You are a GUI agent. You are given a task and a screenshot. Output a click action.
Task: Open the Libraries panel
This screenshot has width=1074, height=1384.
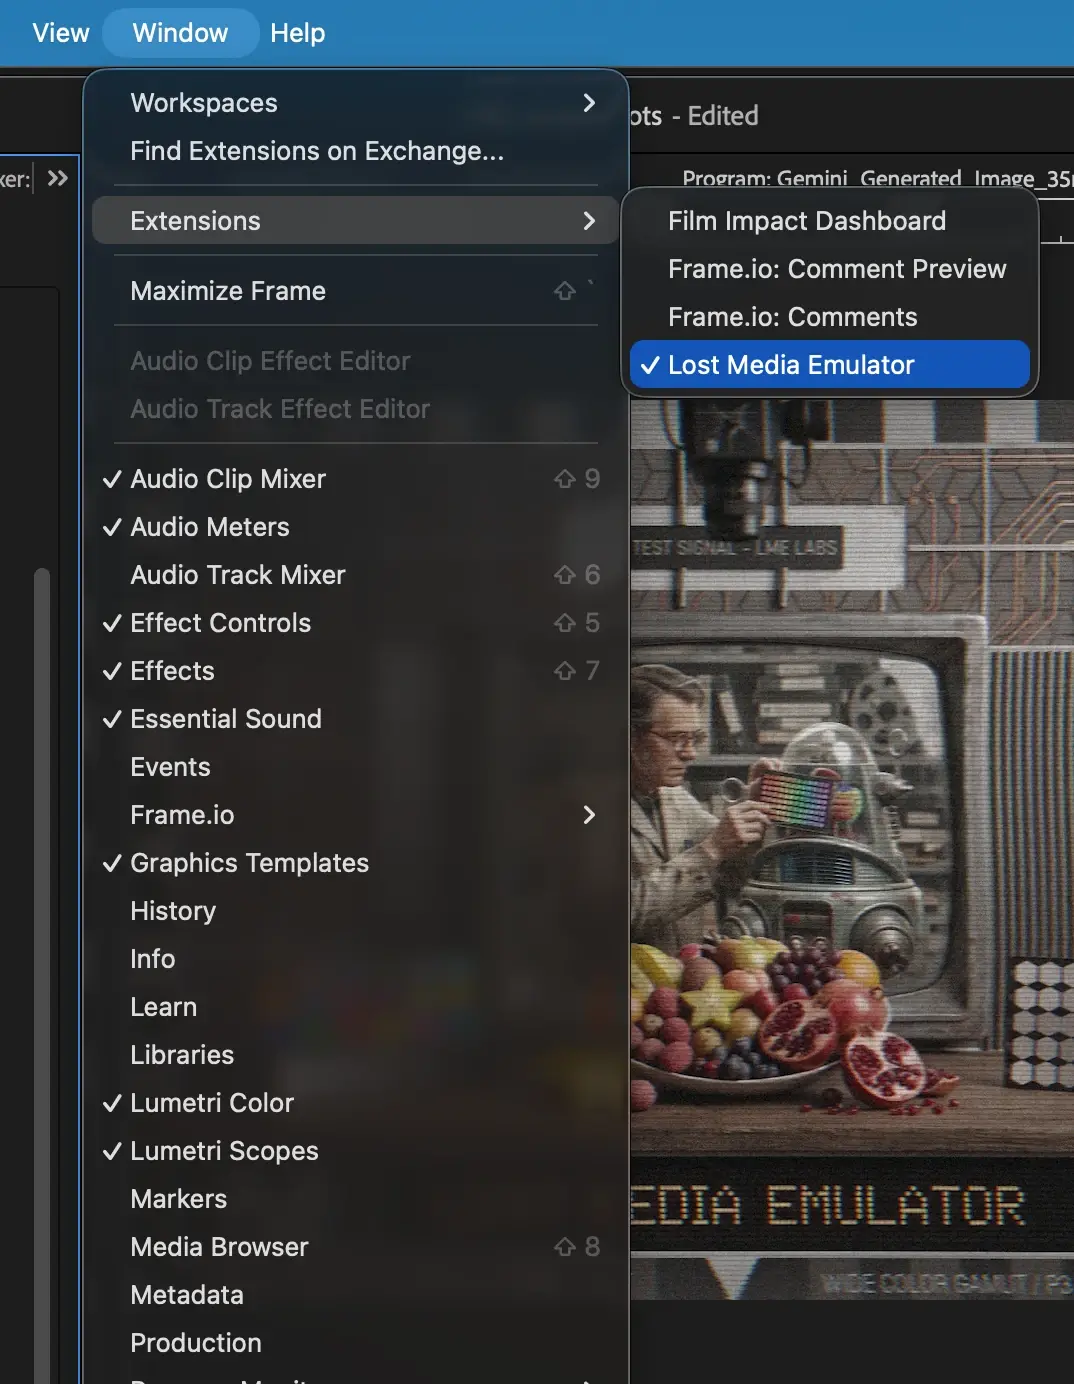pos(356,1055)
